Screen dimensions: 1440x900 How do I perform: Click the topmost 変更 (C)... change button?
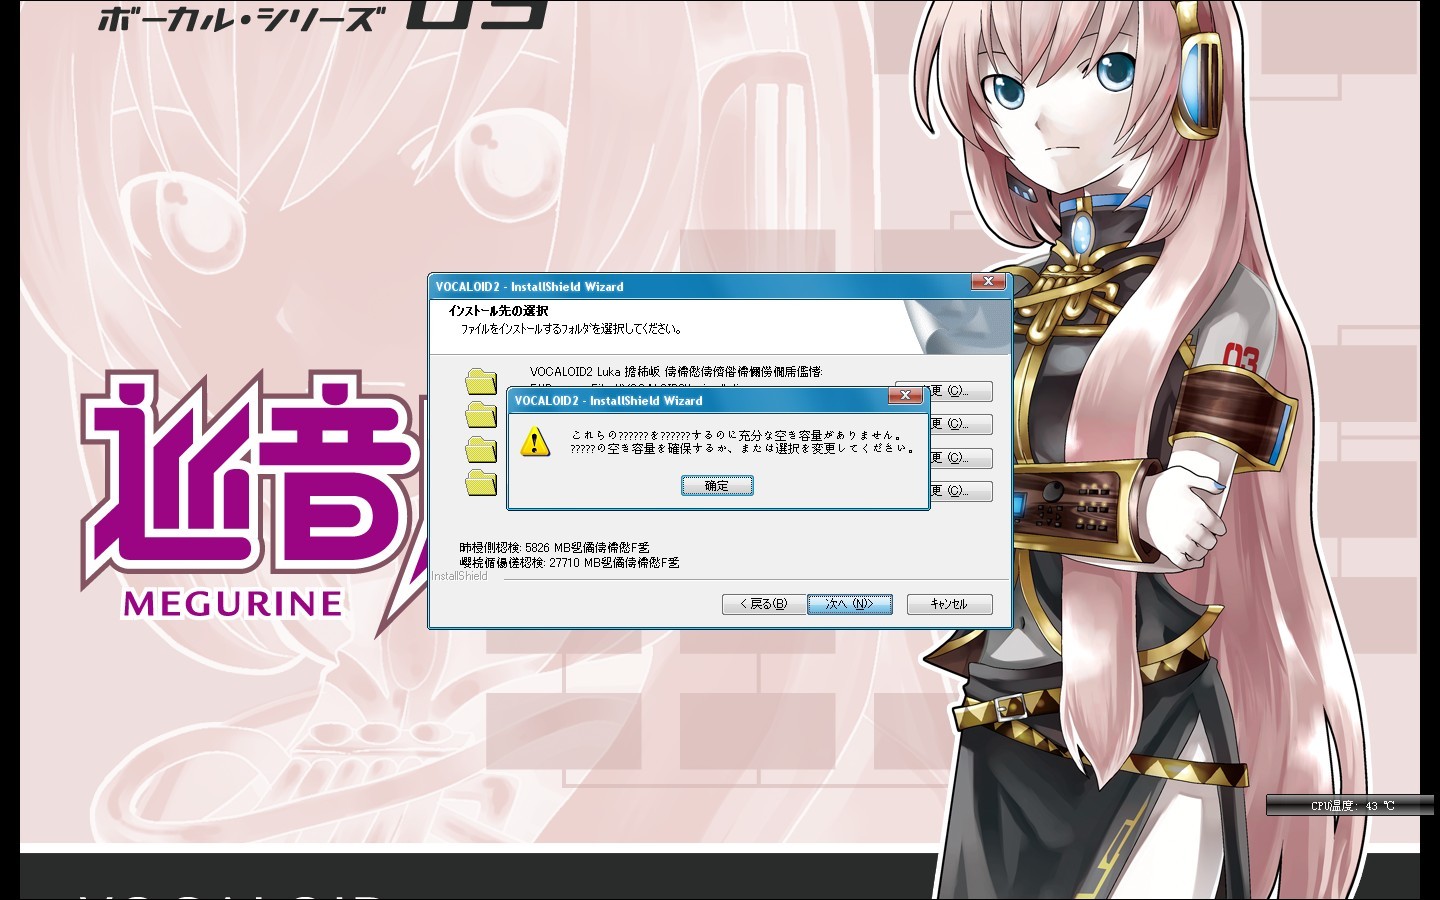click(x=960, y=391)
